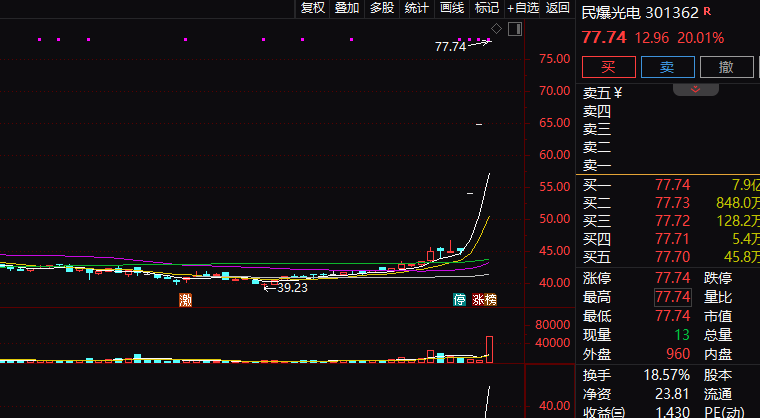Click the 停 event marker on chart
Image resolution: width=760 pixels, height=418 pixels.
(x=460, y=299)
